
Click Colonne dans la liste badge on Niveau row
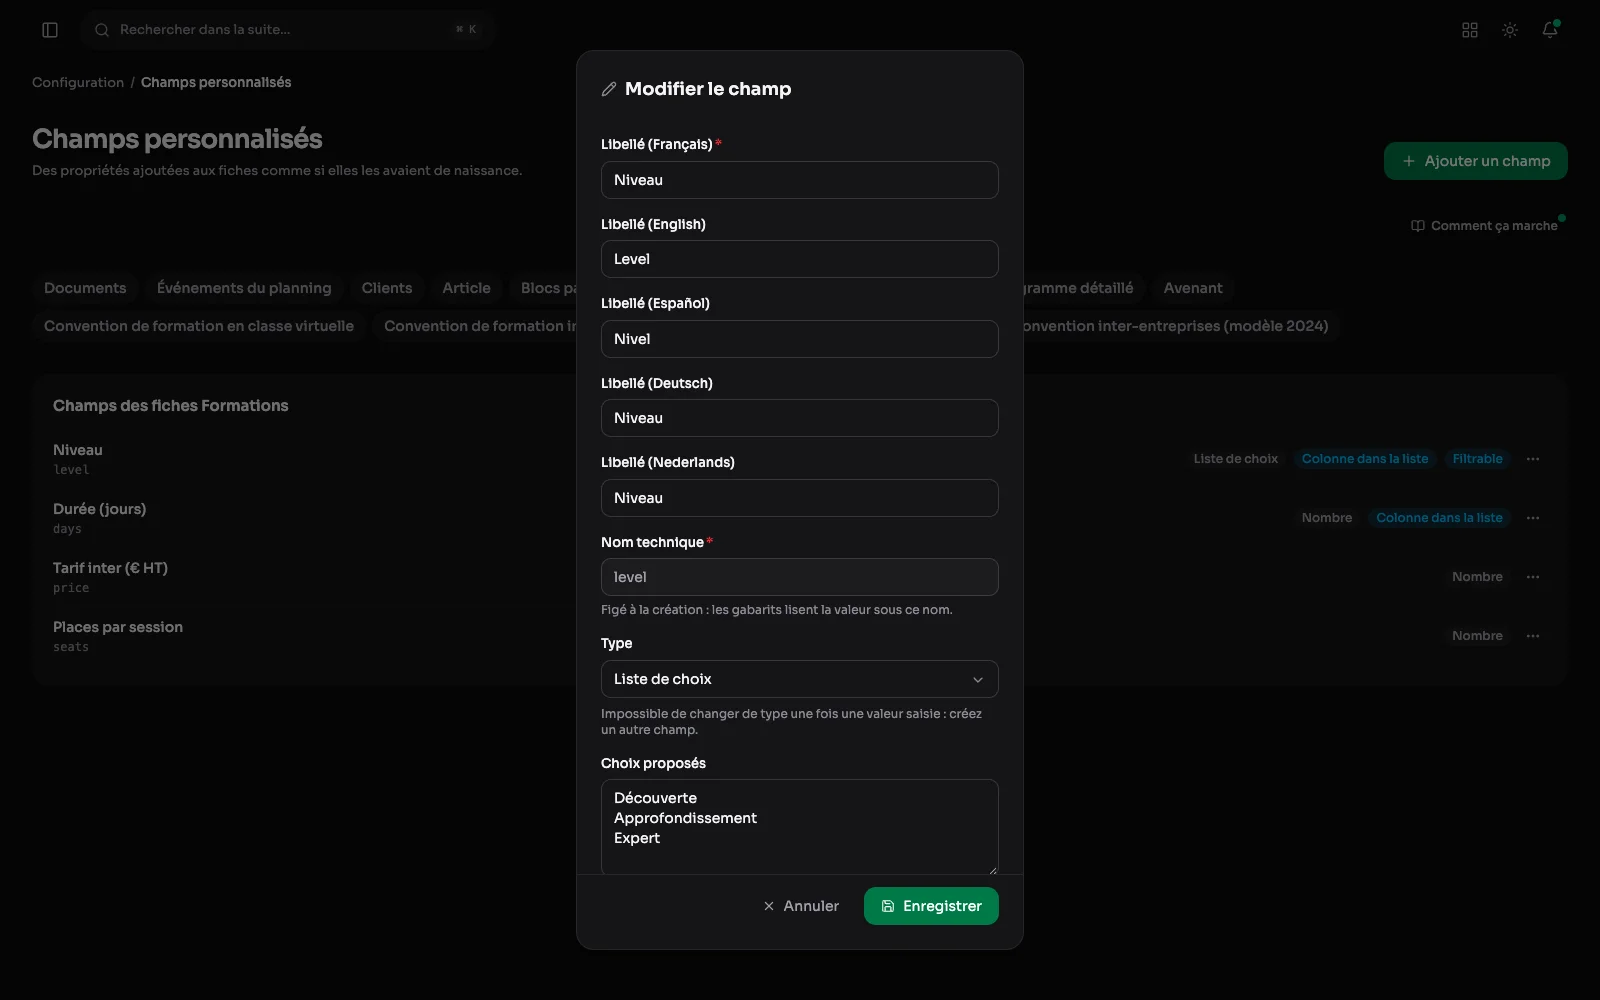(1365, 459)
